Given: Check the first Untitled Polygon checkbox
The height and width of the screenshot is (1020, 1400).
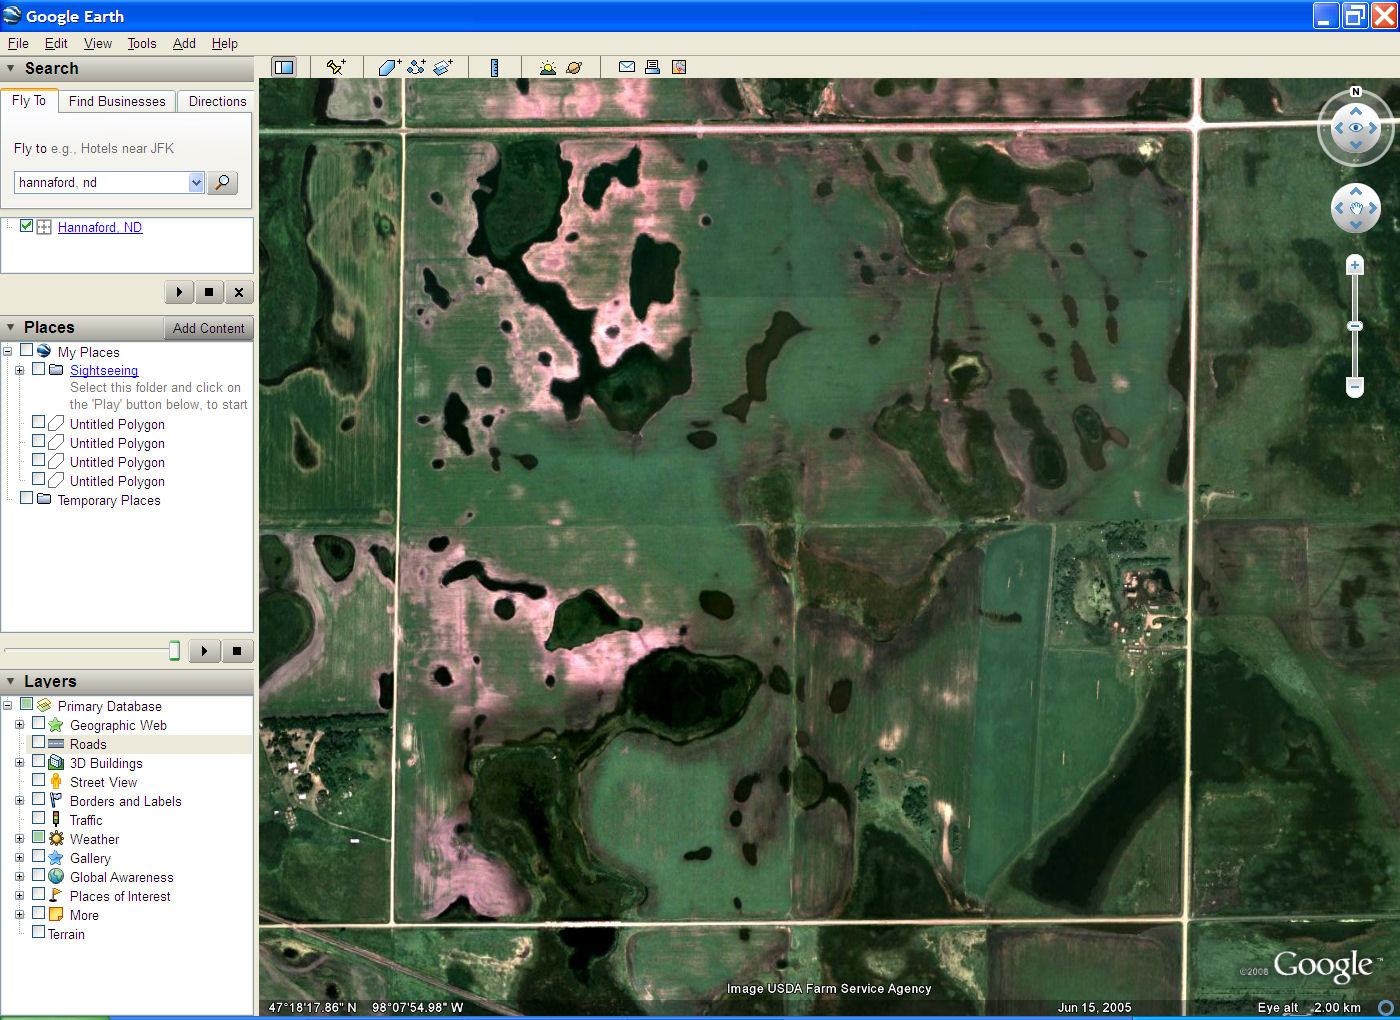Looking at the screenshot, I should coord(39,422).
